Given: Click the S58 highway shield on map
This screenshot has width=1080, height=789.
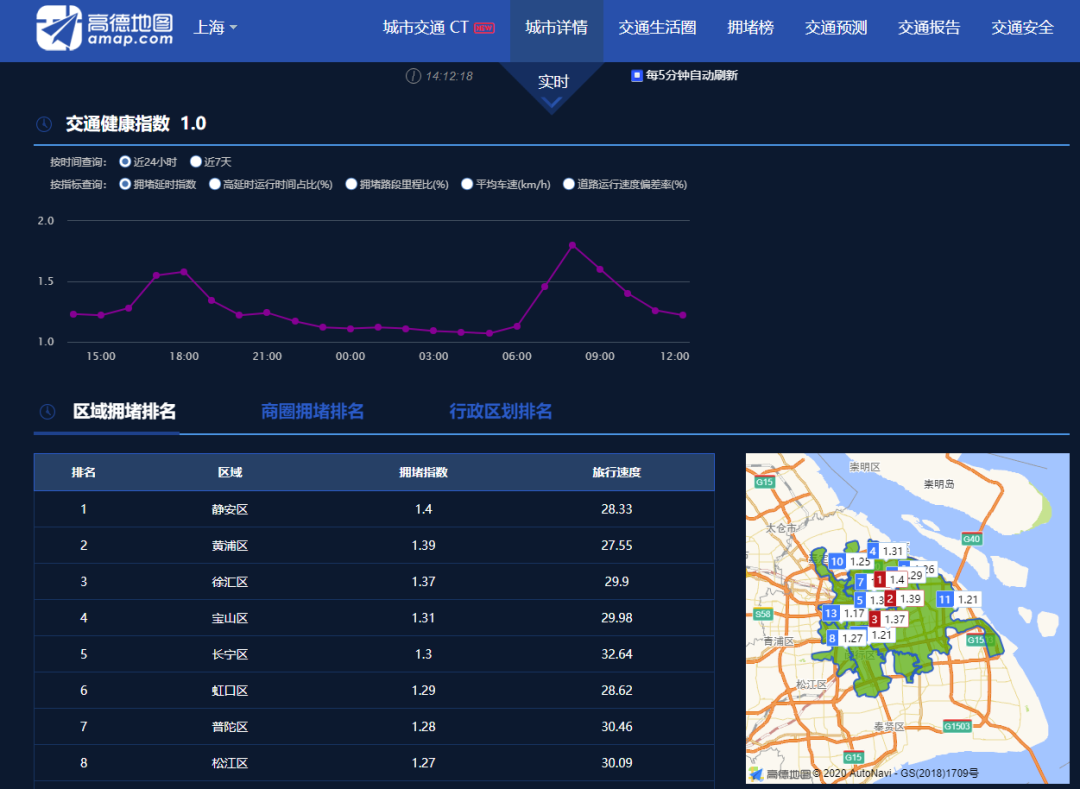Looking at the screenshot, I should pyautogui.click(x=763, y=614).
